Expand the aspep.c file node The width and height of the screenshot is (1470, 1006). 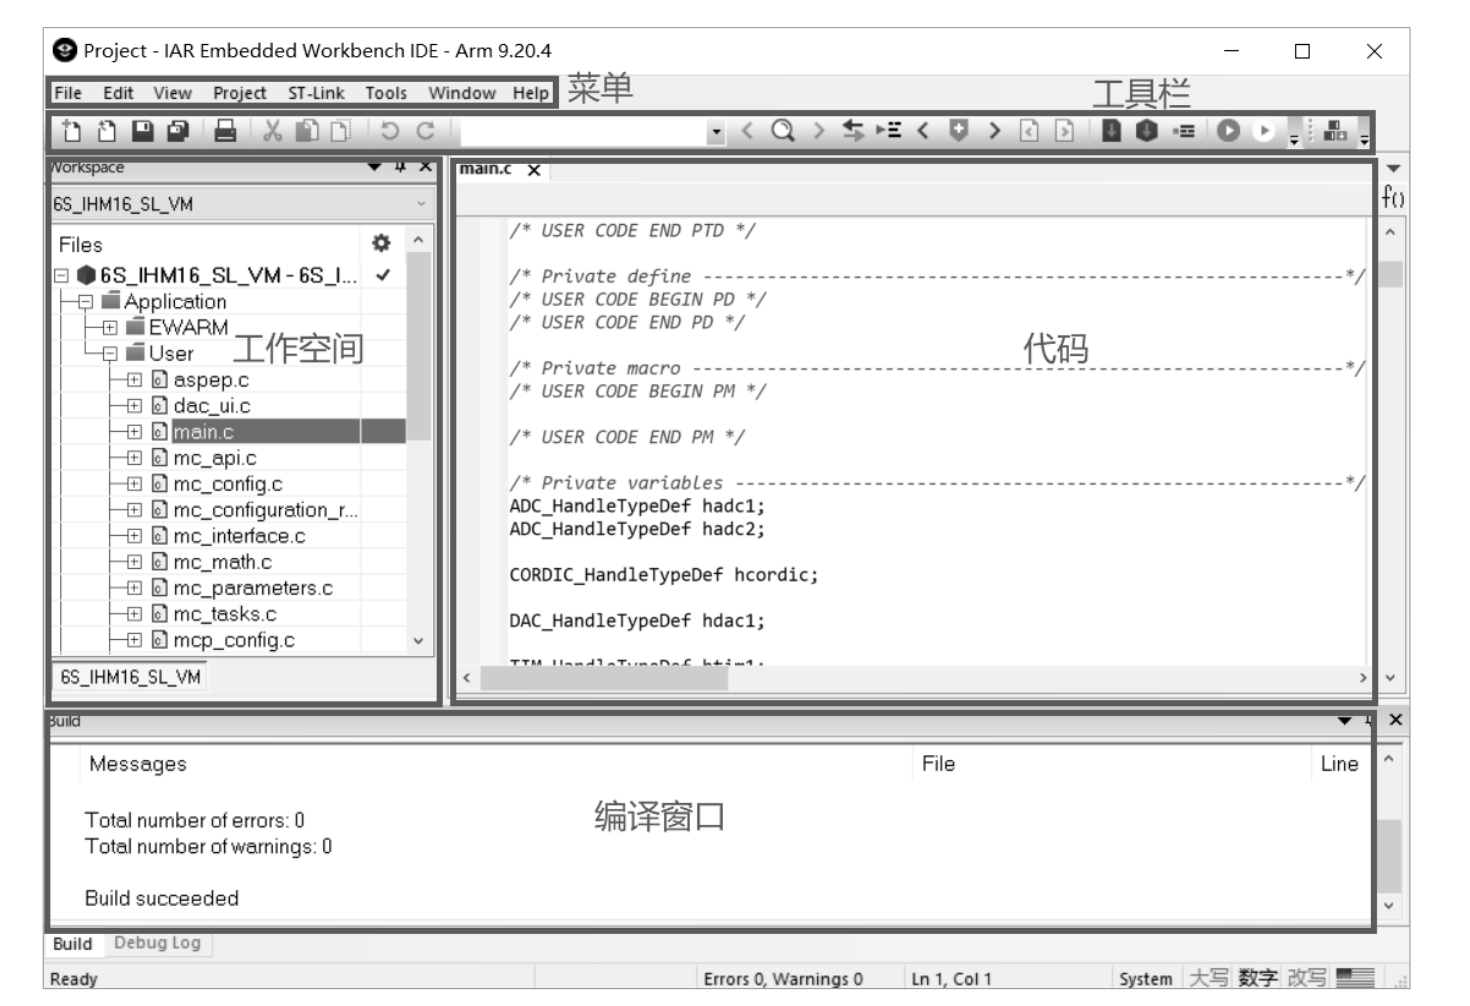(x=134, y=379)
